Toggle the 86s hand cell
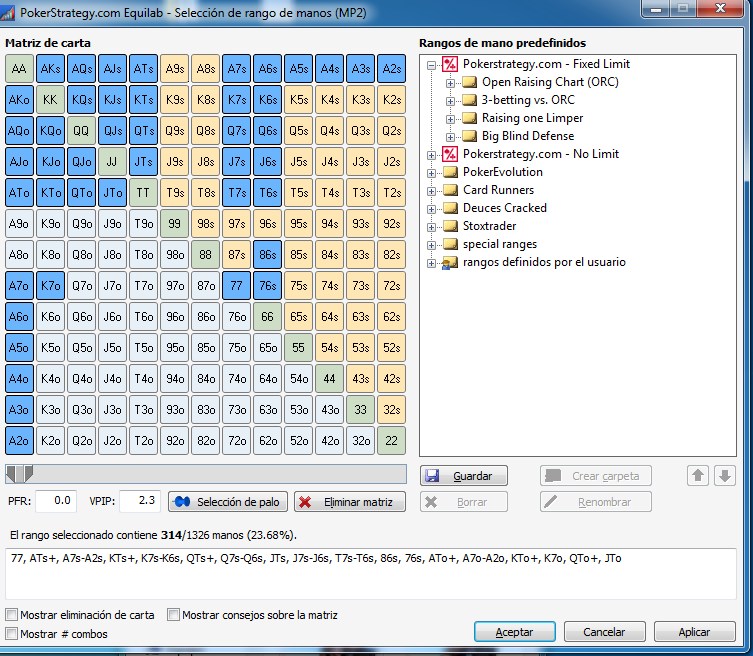Screen dimensions: 753x656 [267, 255]
